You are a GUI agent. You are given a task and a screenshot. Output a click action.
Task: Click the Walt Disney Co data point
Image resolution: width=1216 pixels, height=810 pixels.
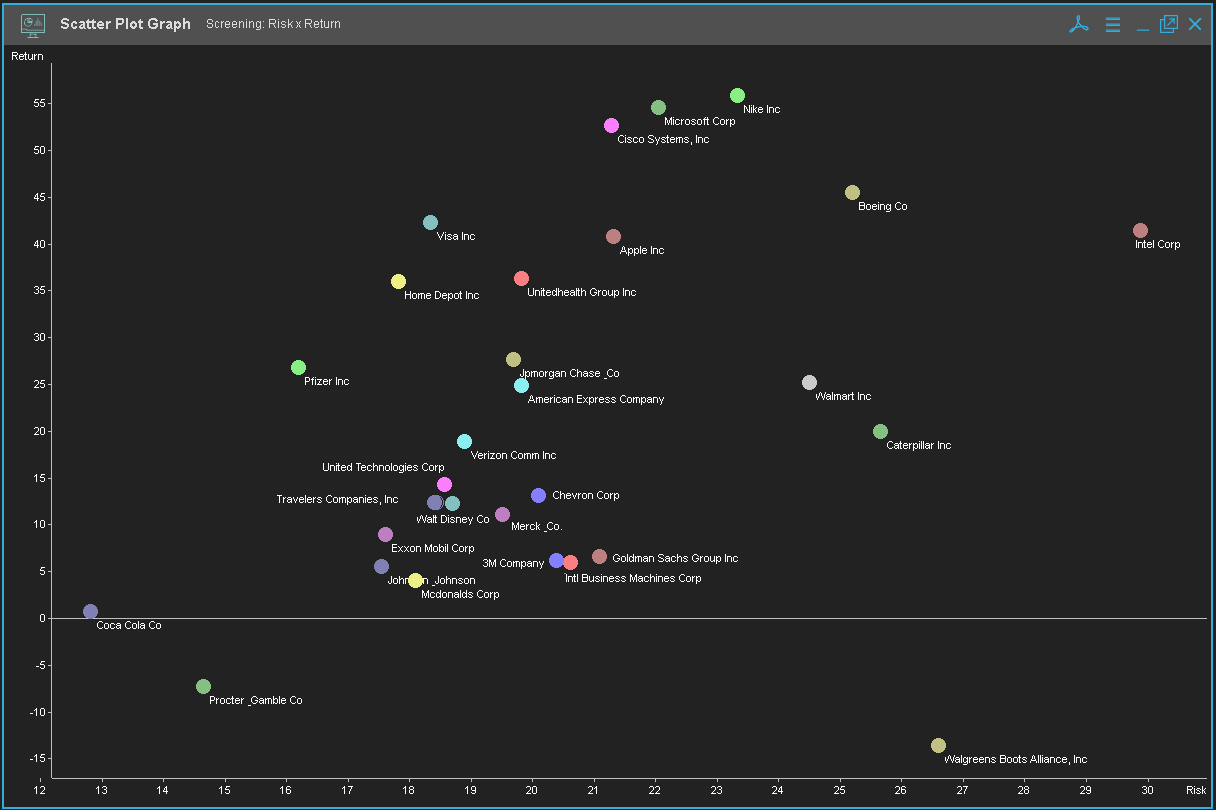click(452, 503)
